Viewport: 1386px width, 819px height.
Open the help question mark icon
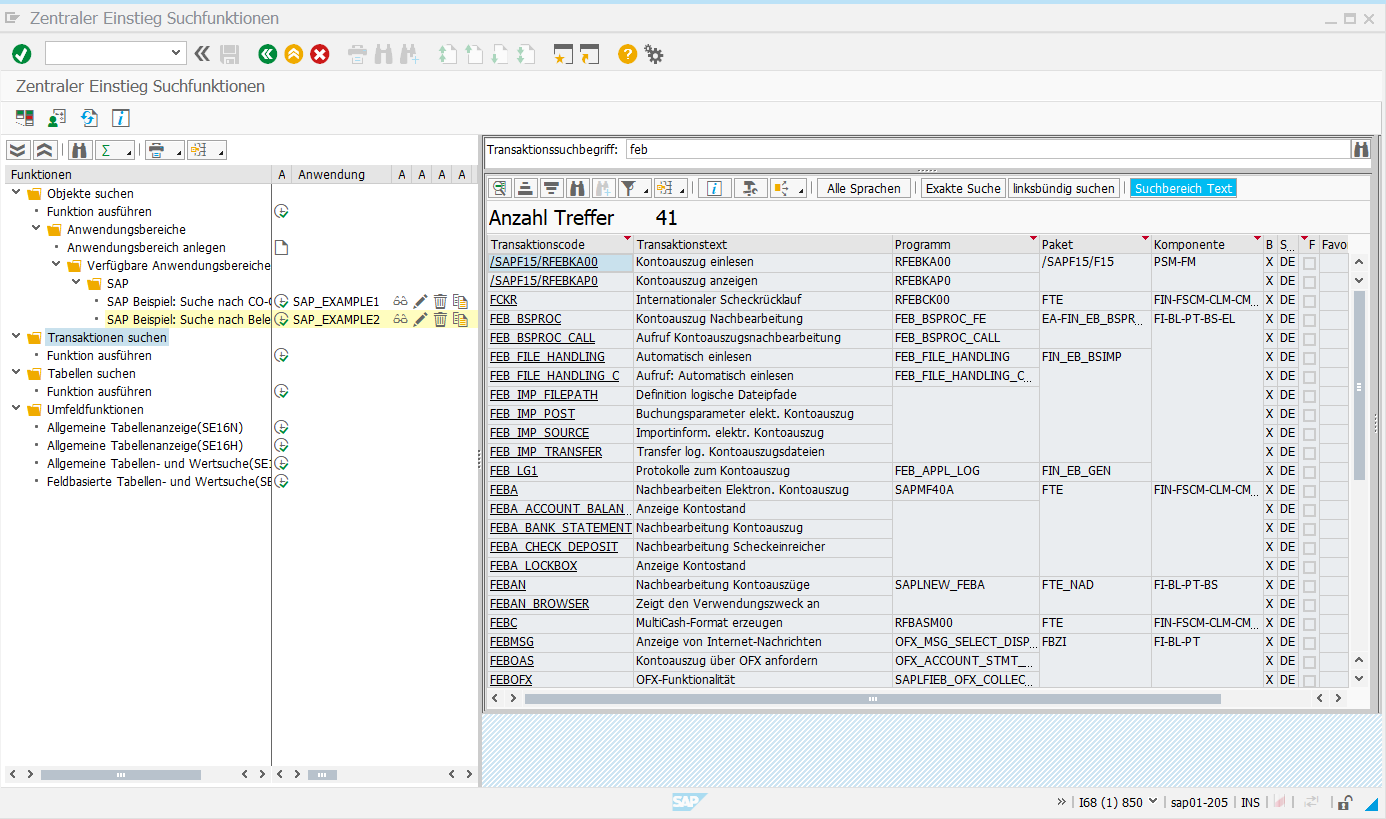627,54
